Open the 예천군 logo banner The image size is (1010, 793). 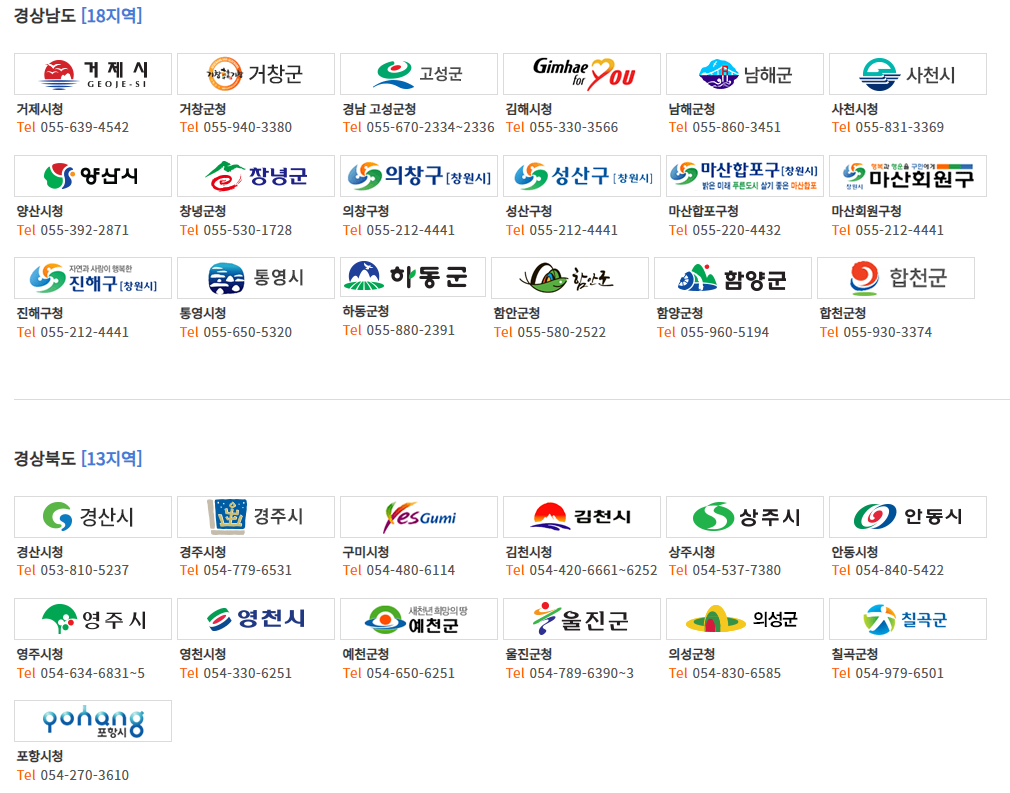tap(419, 619)
